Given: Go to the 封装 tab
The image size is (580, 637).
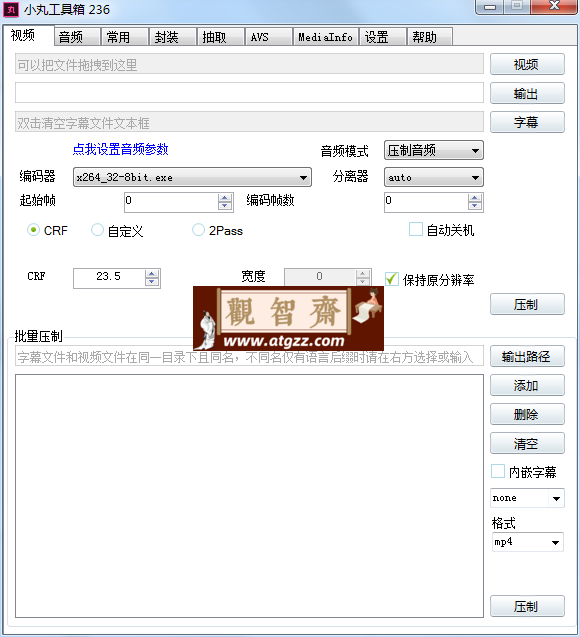Looking at the screenshot, I should [x=173, y=37].
